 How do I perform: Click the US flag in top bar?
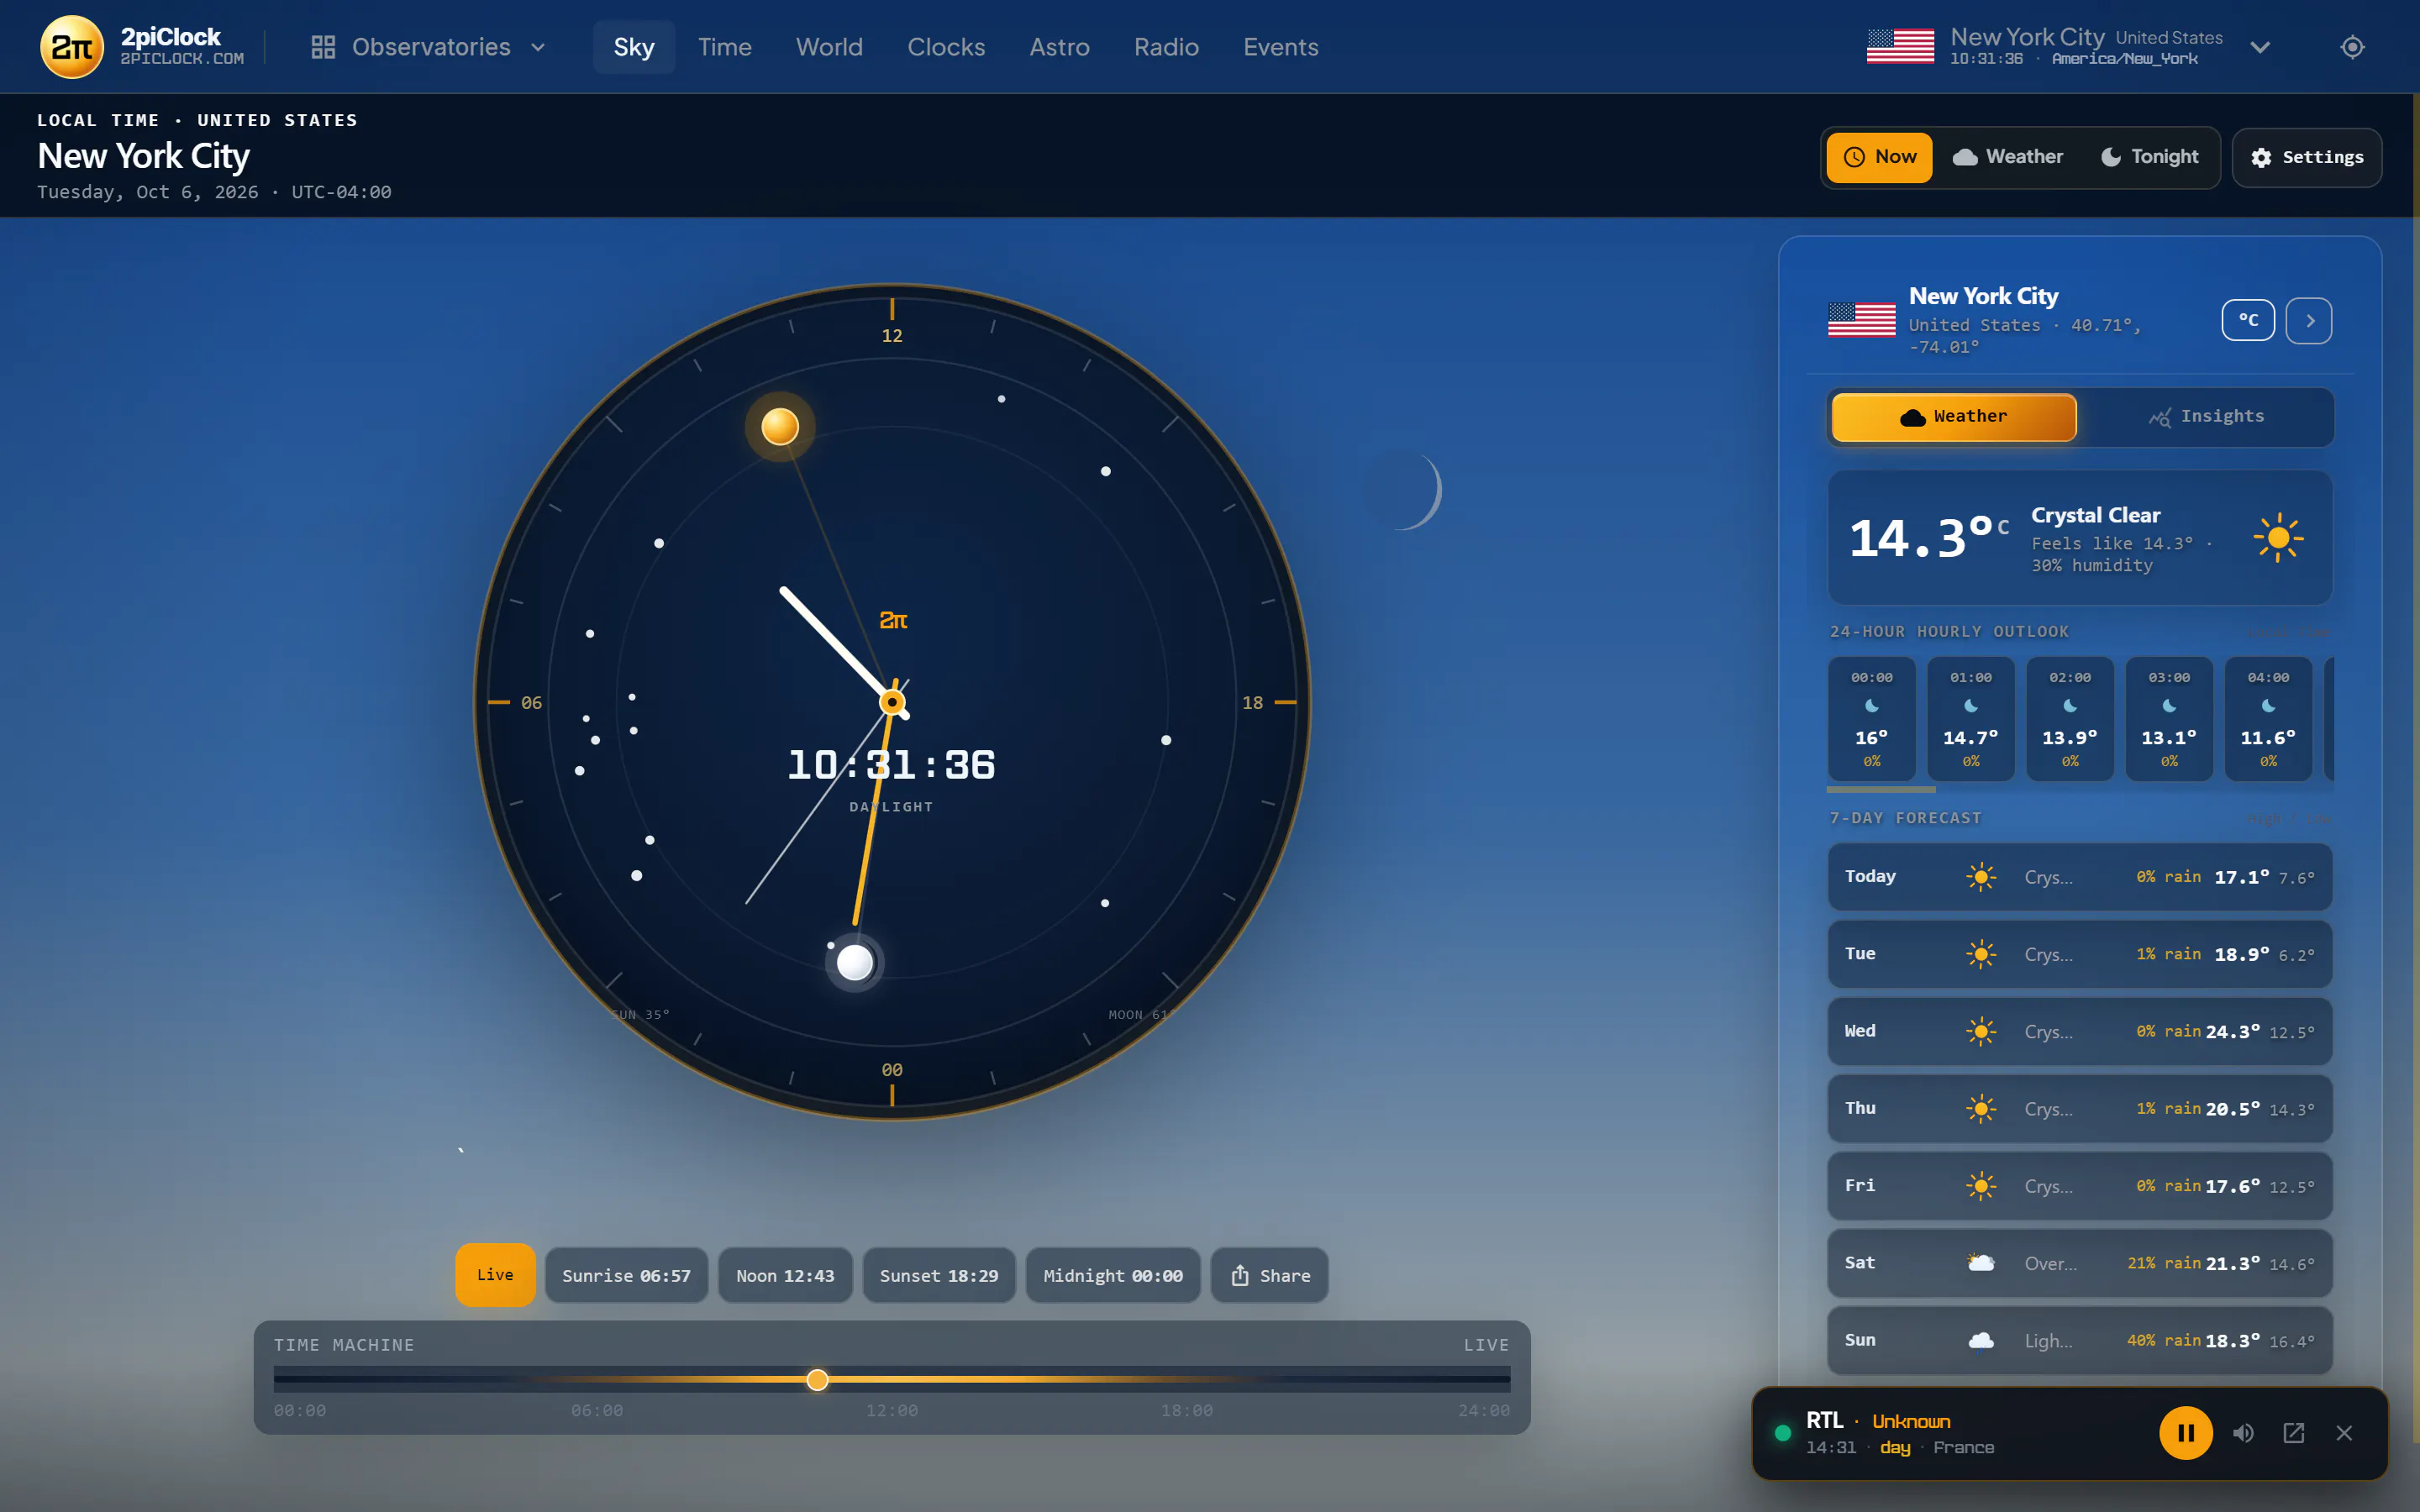coord(1900,46)
